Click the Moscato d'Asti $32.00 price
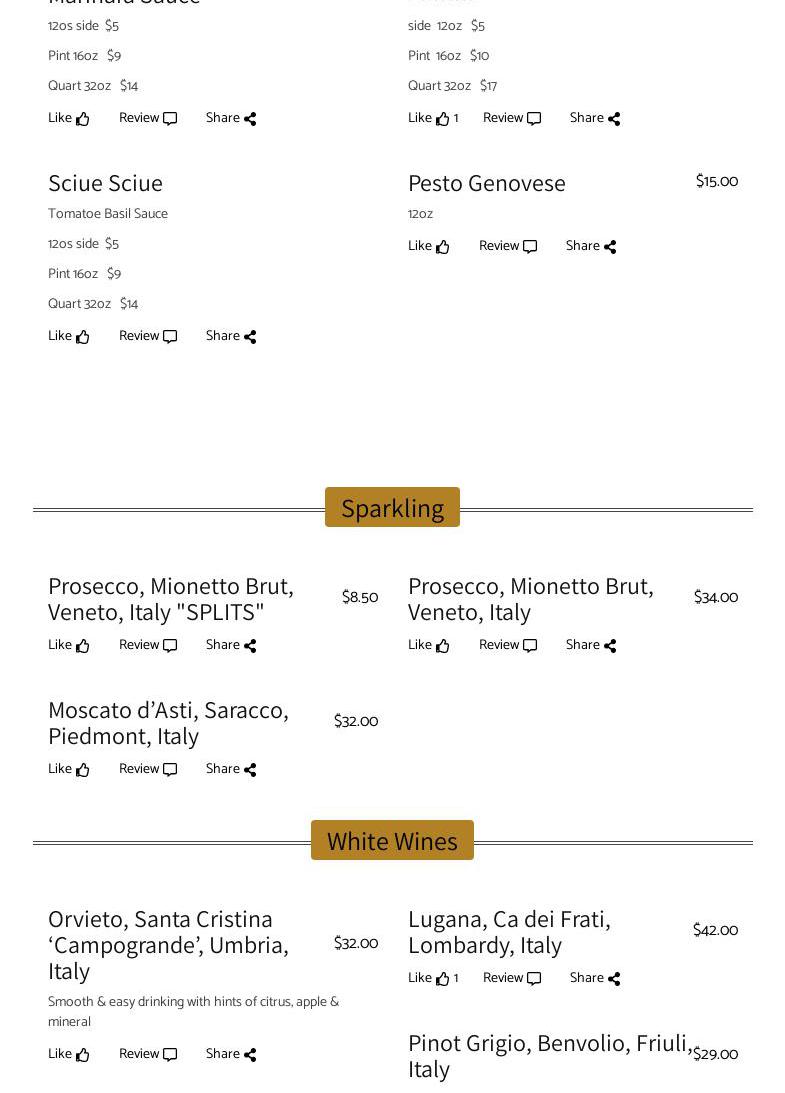The image size is (785, 1093). pos(355,721)
